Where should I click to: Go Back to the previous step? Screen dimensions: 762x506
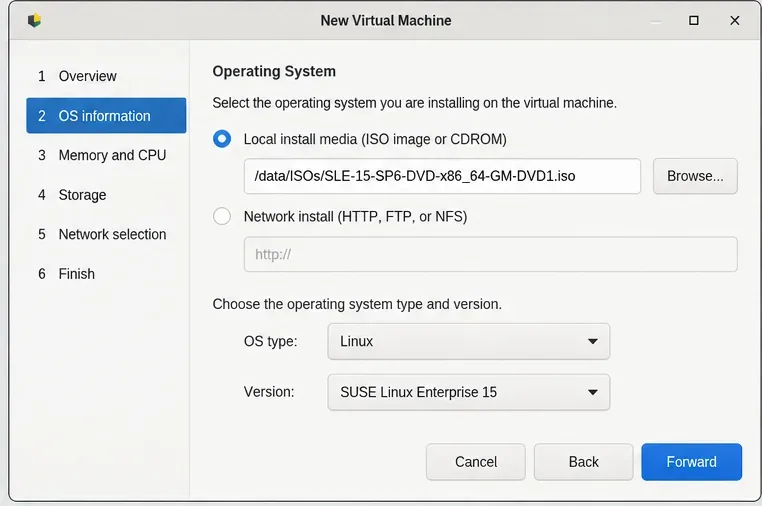click(x=584, y=462)
